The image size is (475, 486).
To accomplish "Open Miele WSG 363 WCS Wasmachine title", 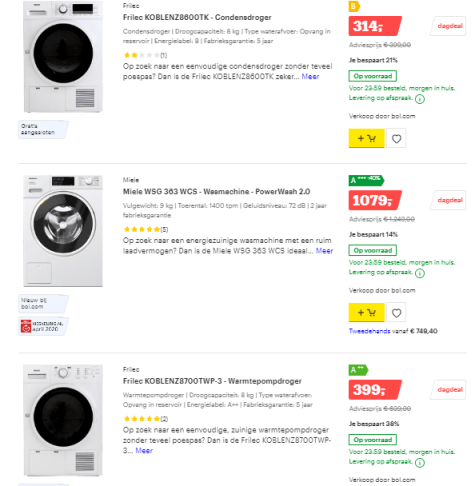I will pos(216,192).
